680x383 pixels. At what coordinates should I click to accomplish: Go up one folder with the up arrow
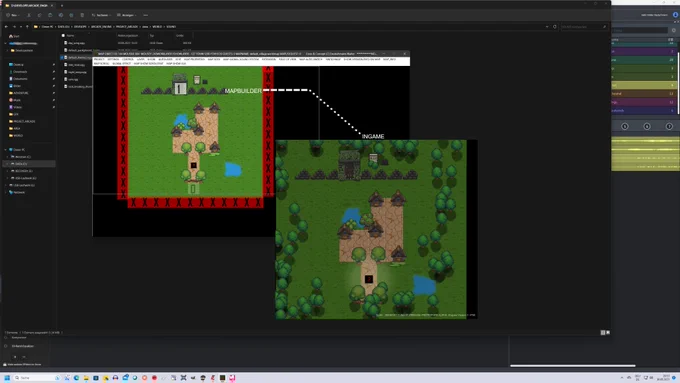point(27,27)
